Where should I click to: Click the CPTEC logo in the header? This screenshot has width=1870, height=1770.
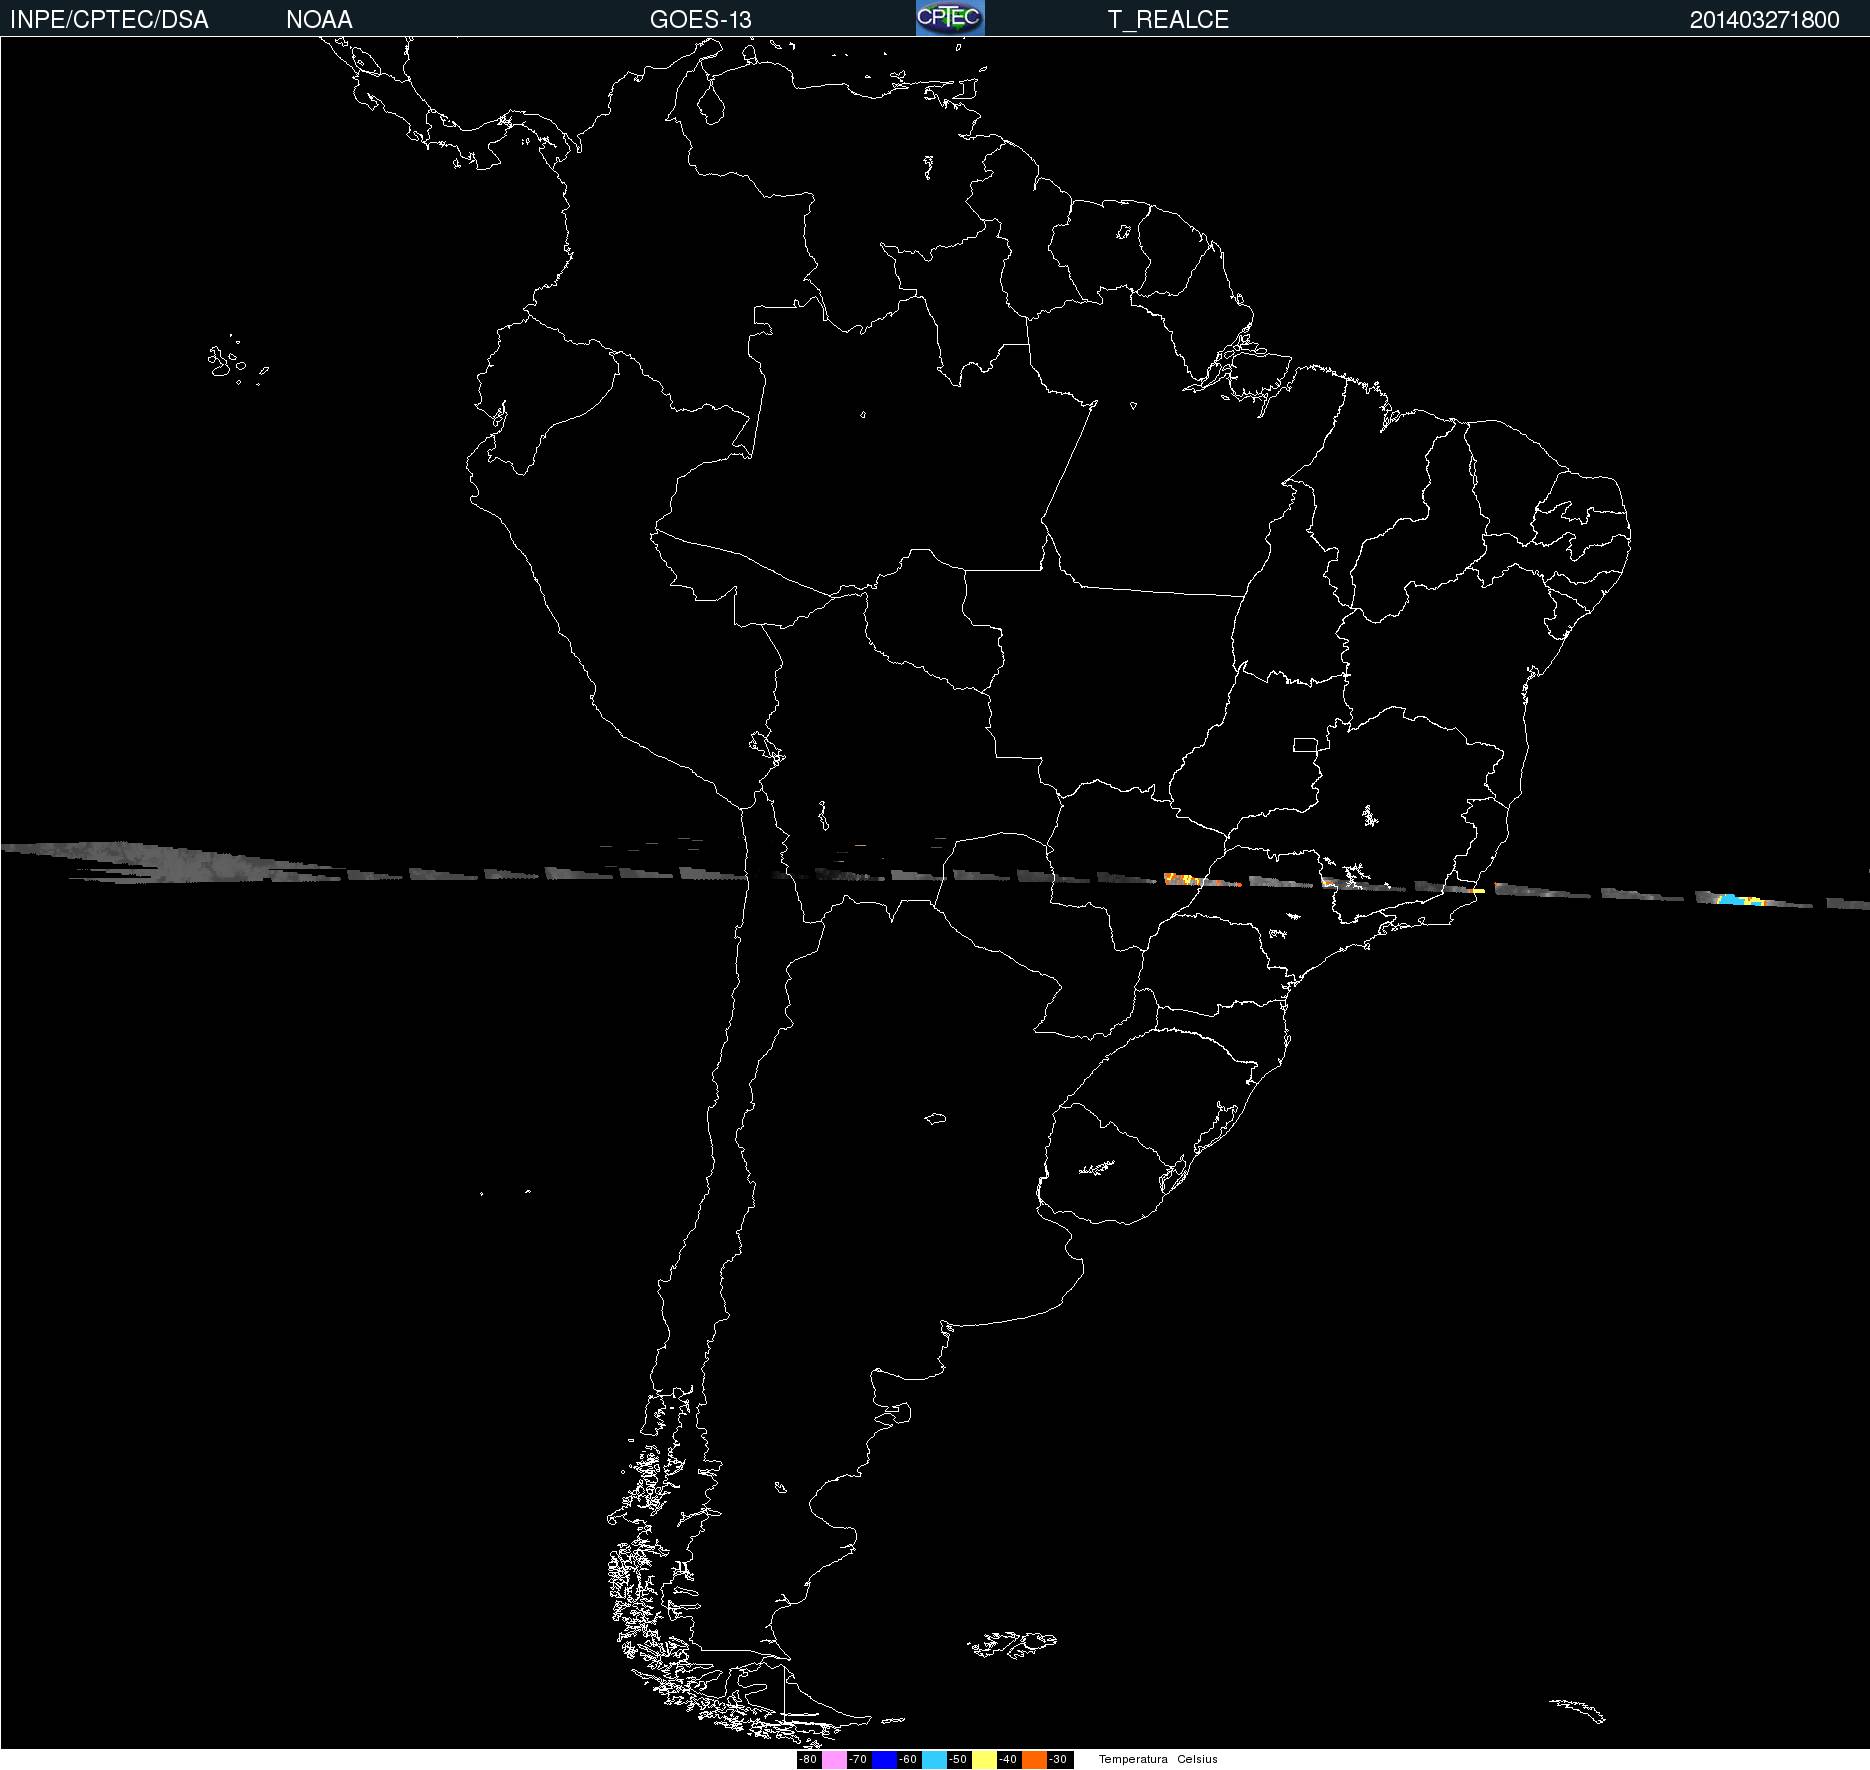coord(950,18)
